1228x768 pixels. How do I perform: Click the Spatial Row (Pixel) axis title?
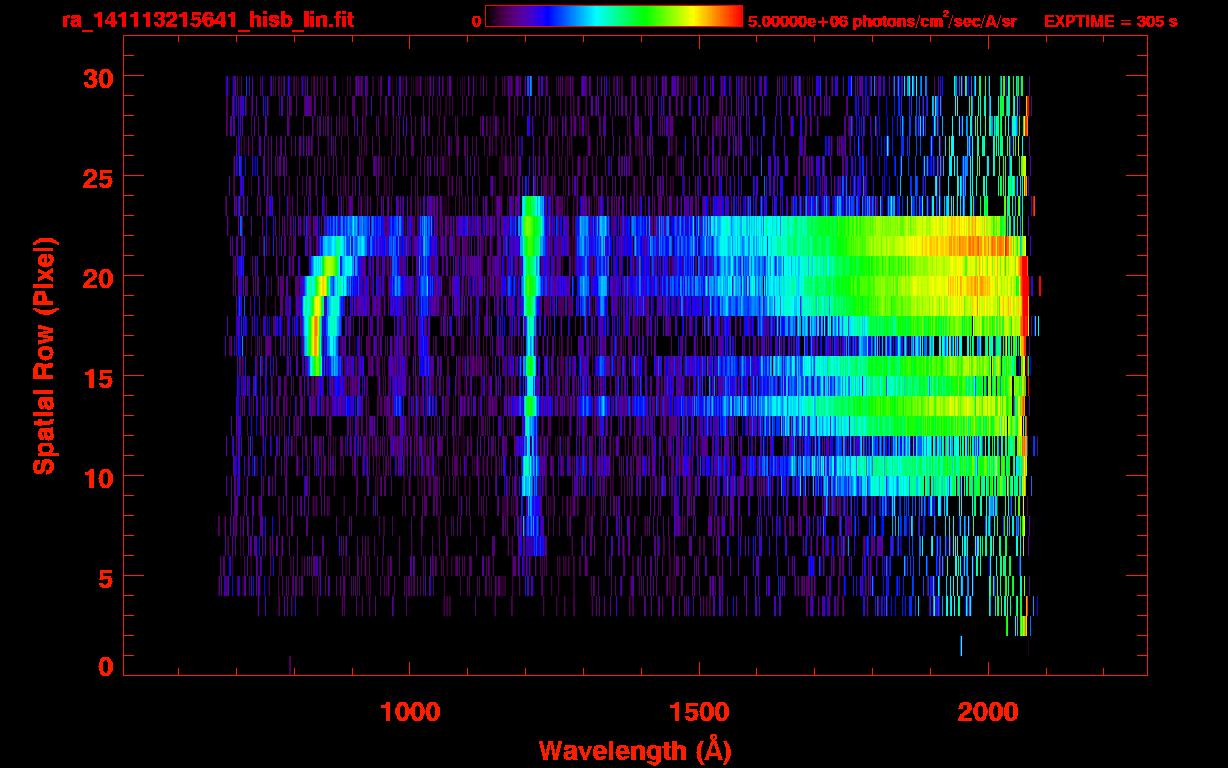tap(43, 356)
